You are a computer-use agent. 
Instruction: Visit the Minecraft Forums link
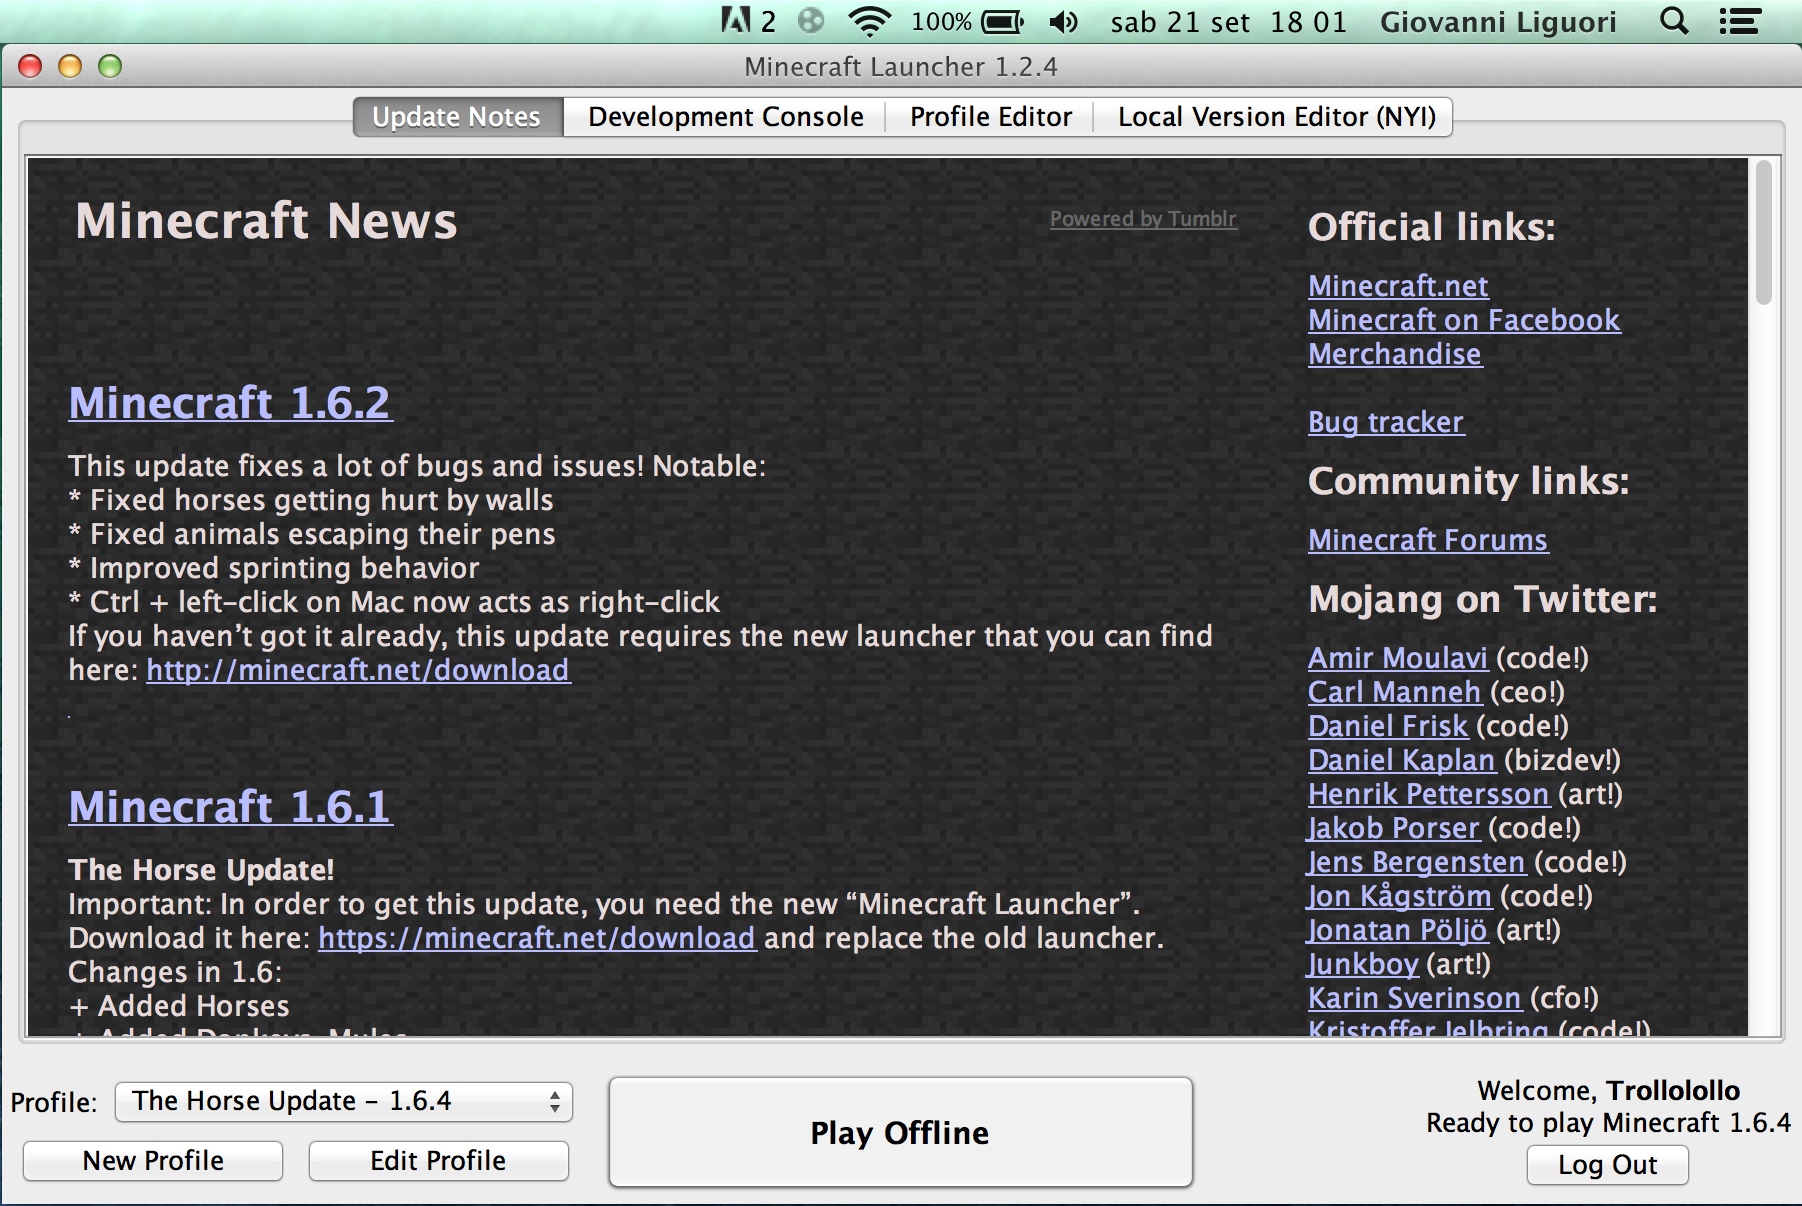click(x=1427, y=540)
